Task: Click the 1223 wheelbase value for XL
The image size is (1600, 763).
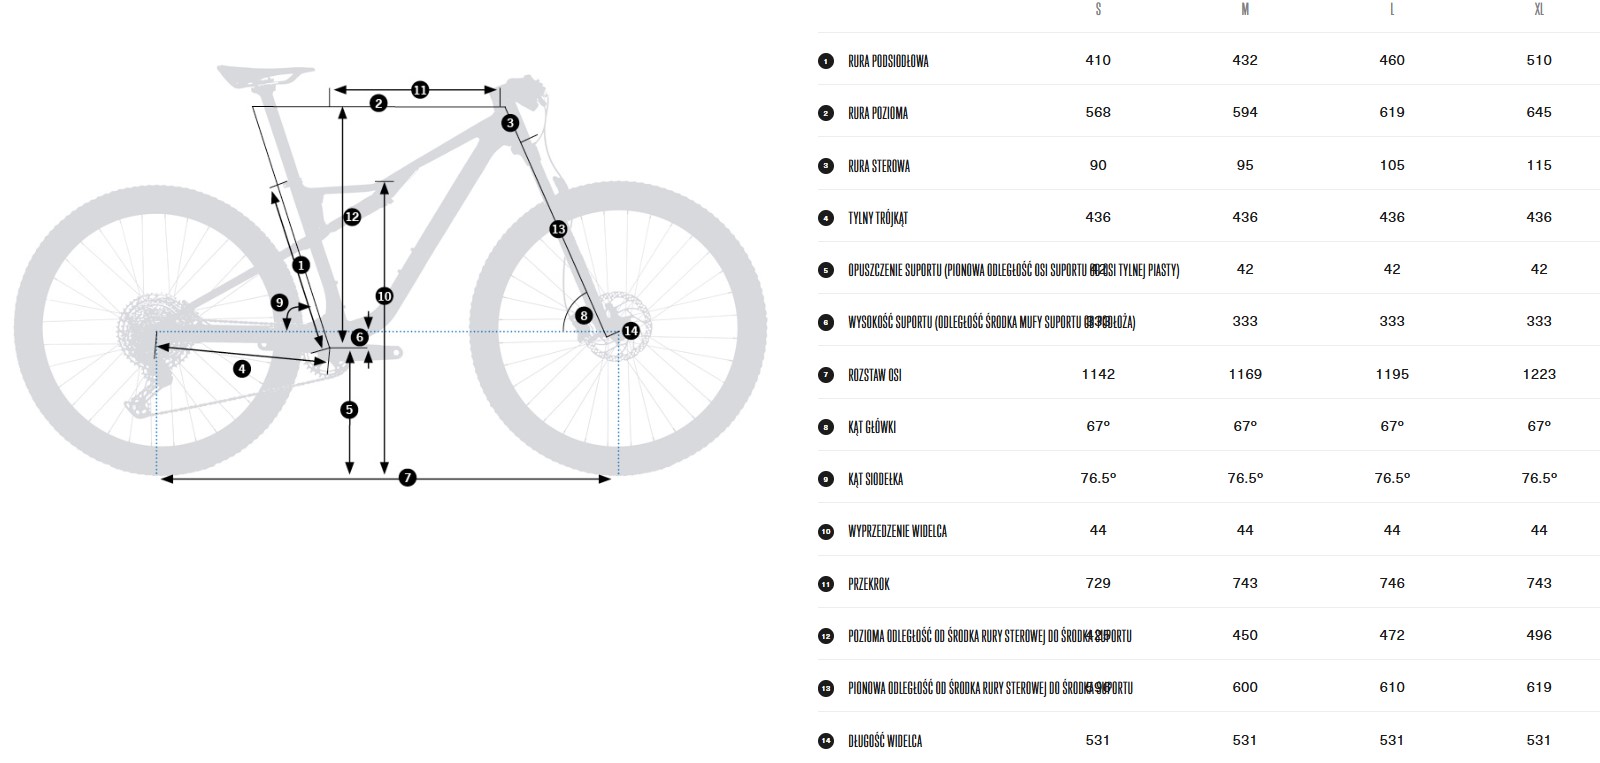Action: tap(1539, 374)
